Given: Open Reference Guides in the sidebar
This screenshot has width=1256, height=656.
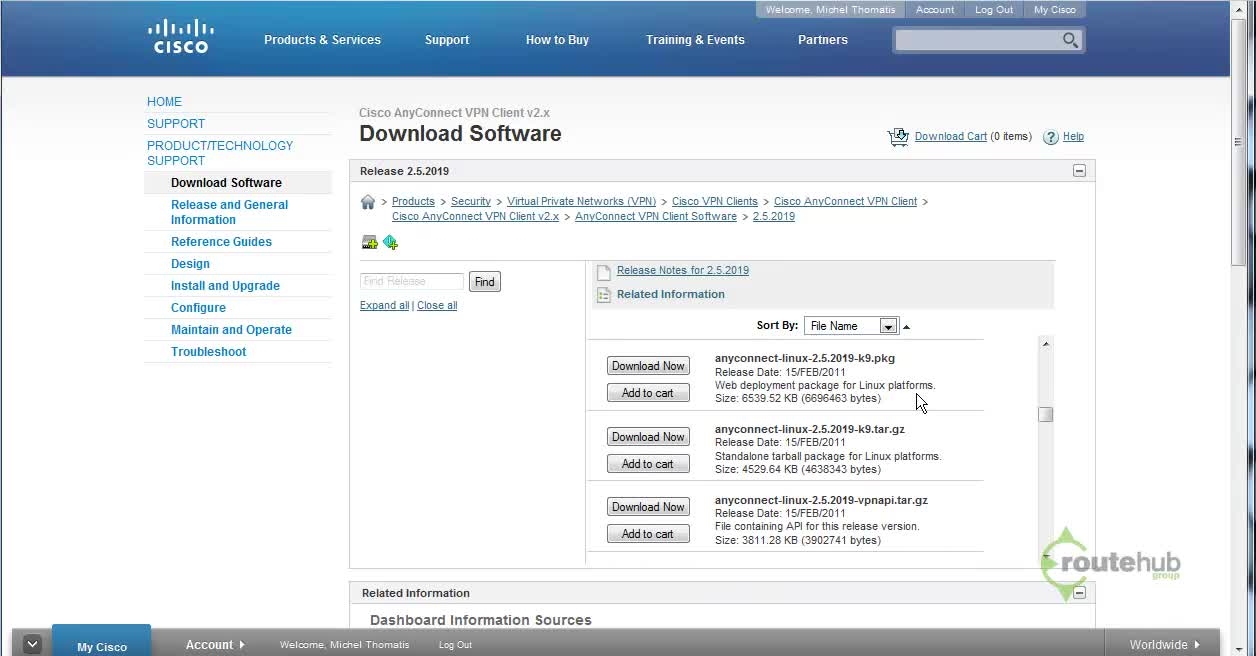Looking at the screenshot, I should [221, 242].
